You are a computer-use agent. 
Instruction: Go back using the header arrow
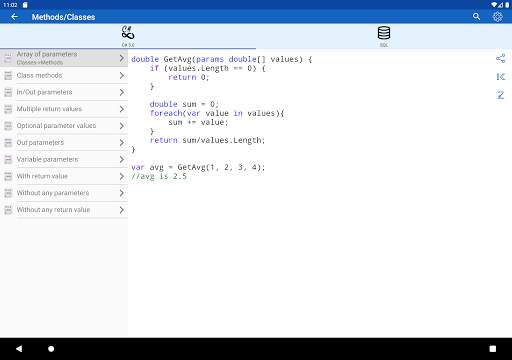pyautogui.click(x=14, y=17)
